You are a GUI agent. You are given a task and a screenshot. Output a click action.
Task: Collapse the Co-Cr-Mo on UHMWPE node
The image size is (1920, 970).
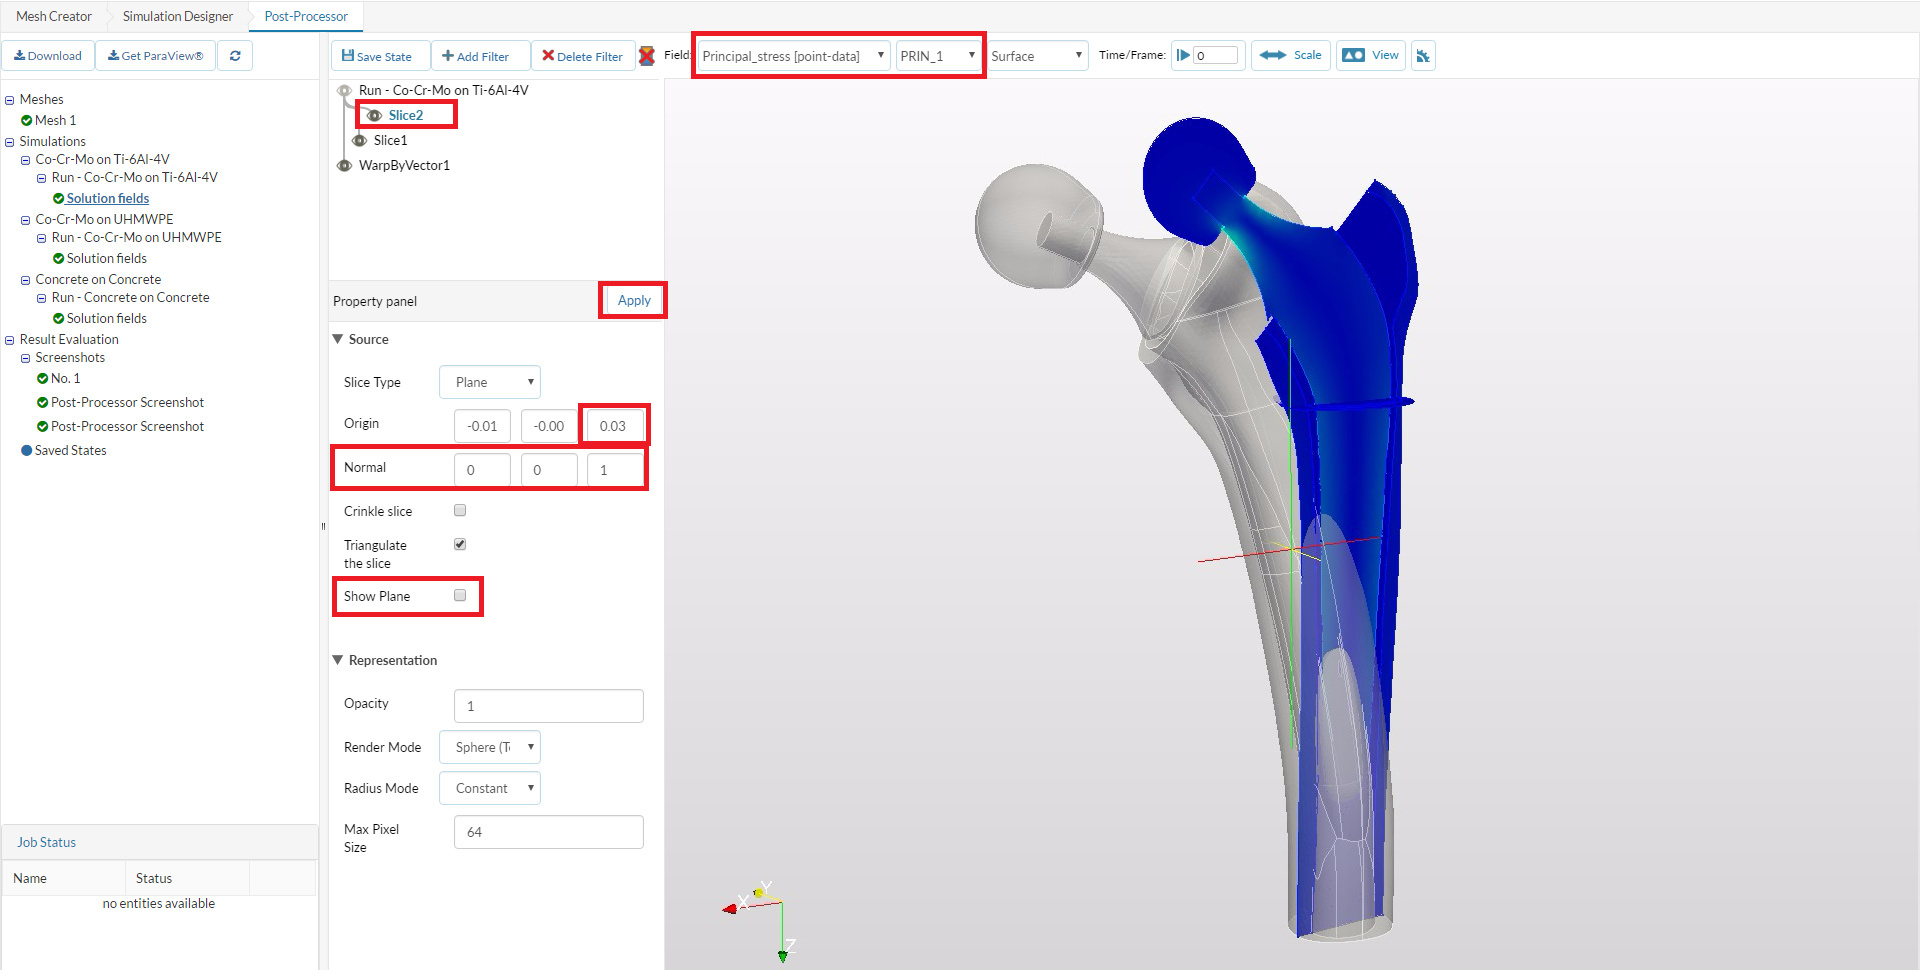[25, 220]
